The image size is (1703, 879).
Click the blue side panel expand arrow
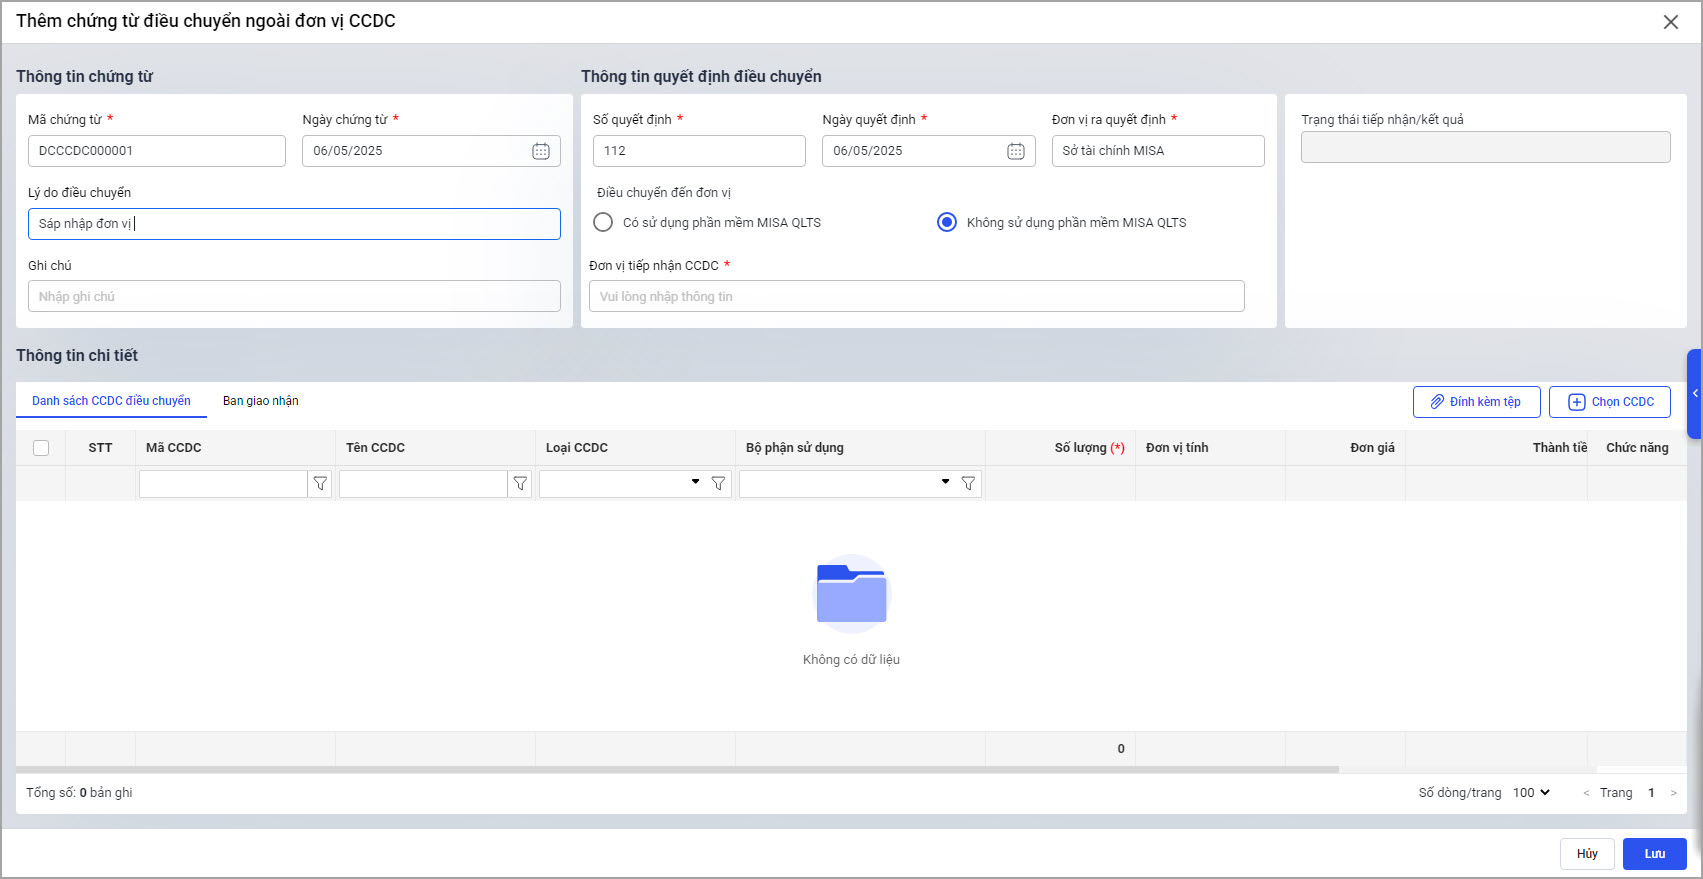pos(1695,394)
